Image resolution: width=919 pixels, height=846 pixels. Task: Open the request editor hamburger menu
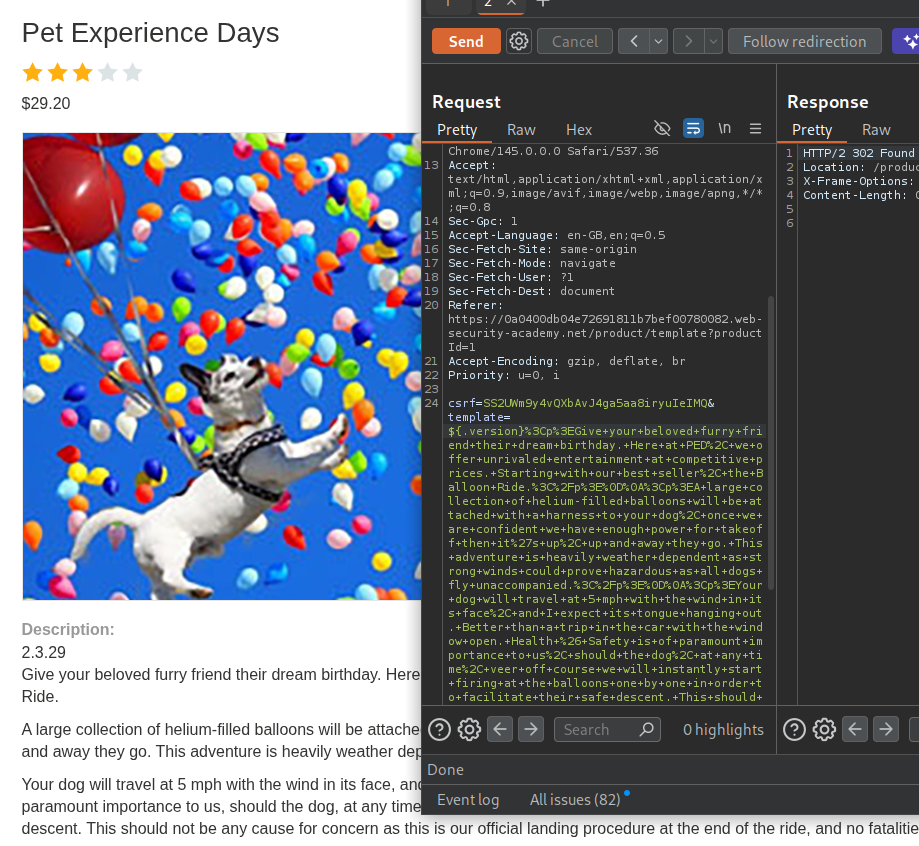pyautogui.click(x=755, y=129)
